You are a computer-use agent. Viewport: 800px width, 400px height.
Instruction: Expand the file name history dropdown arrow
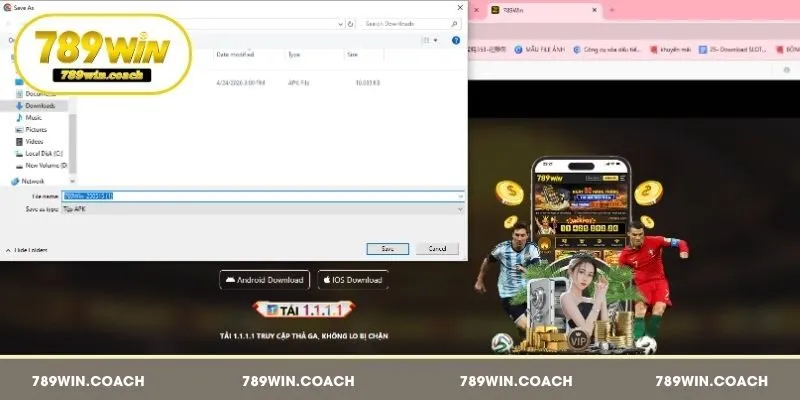(461, 196)
